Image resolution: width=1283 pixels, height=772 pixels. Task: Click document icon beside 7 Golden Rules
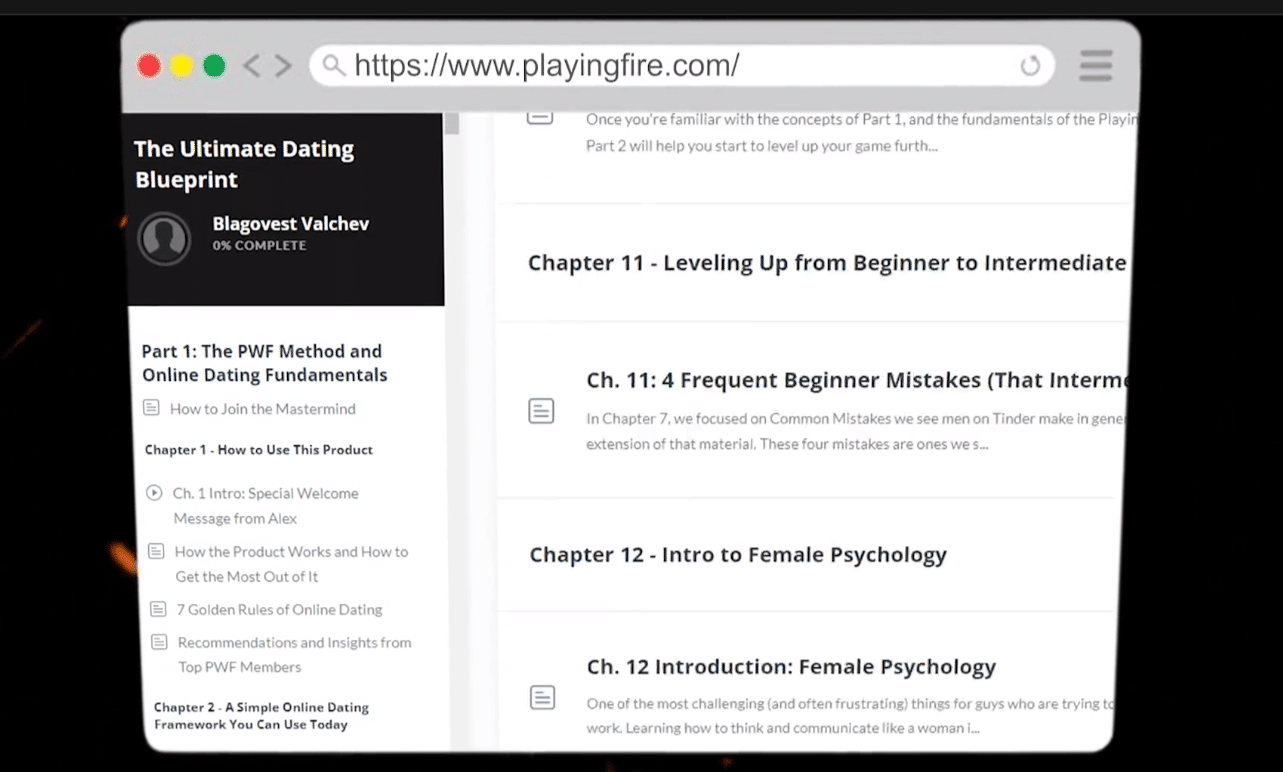click(158, 609)
